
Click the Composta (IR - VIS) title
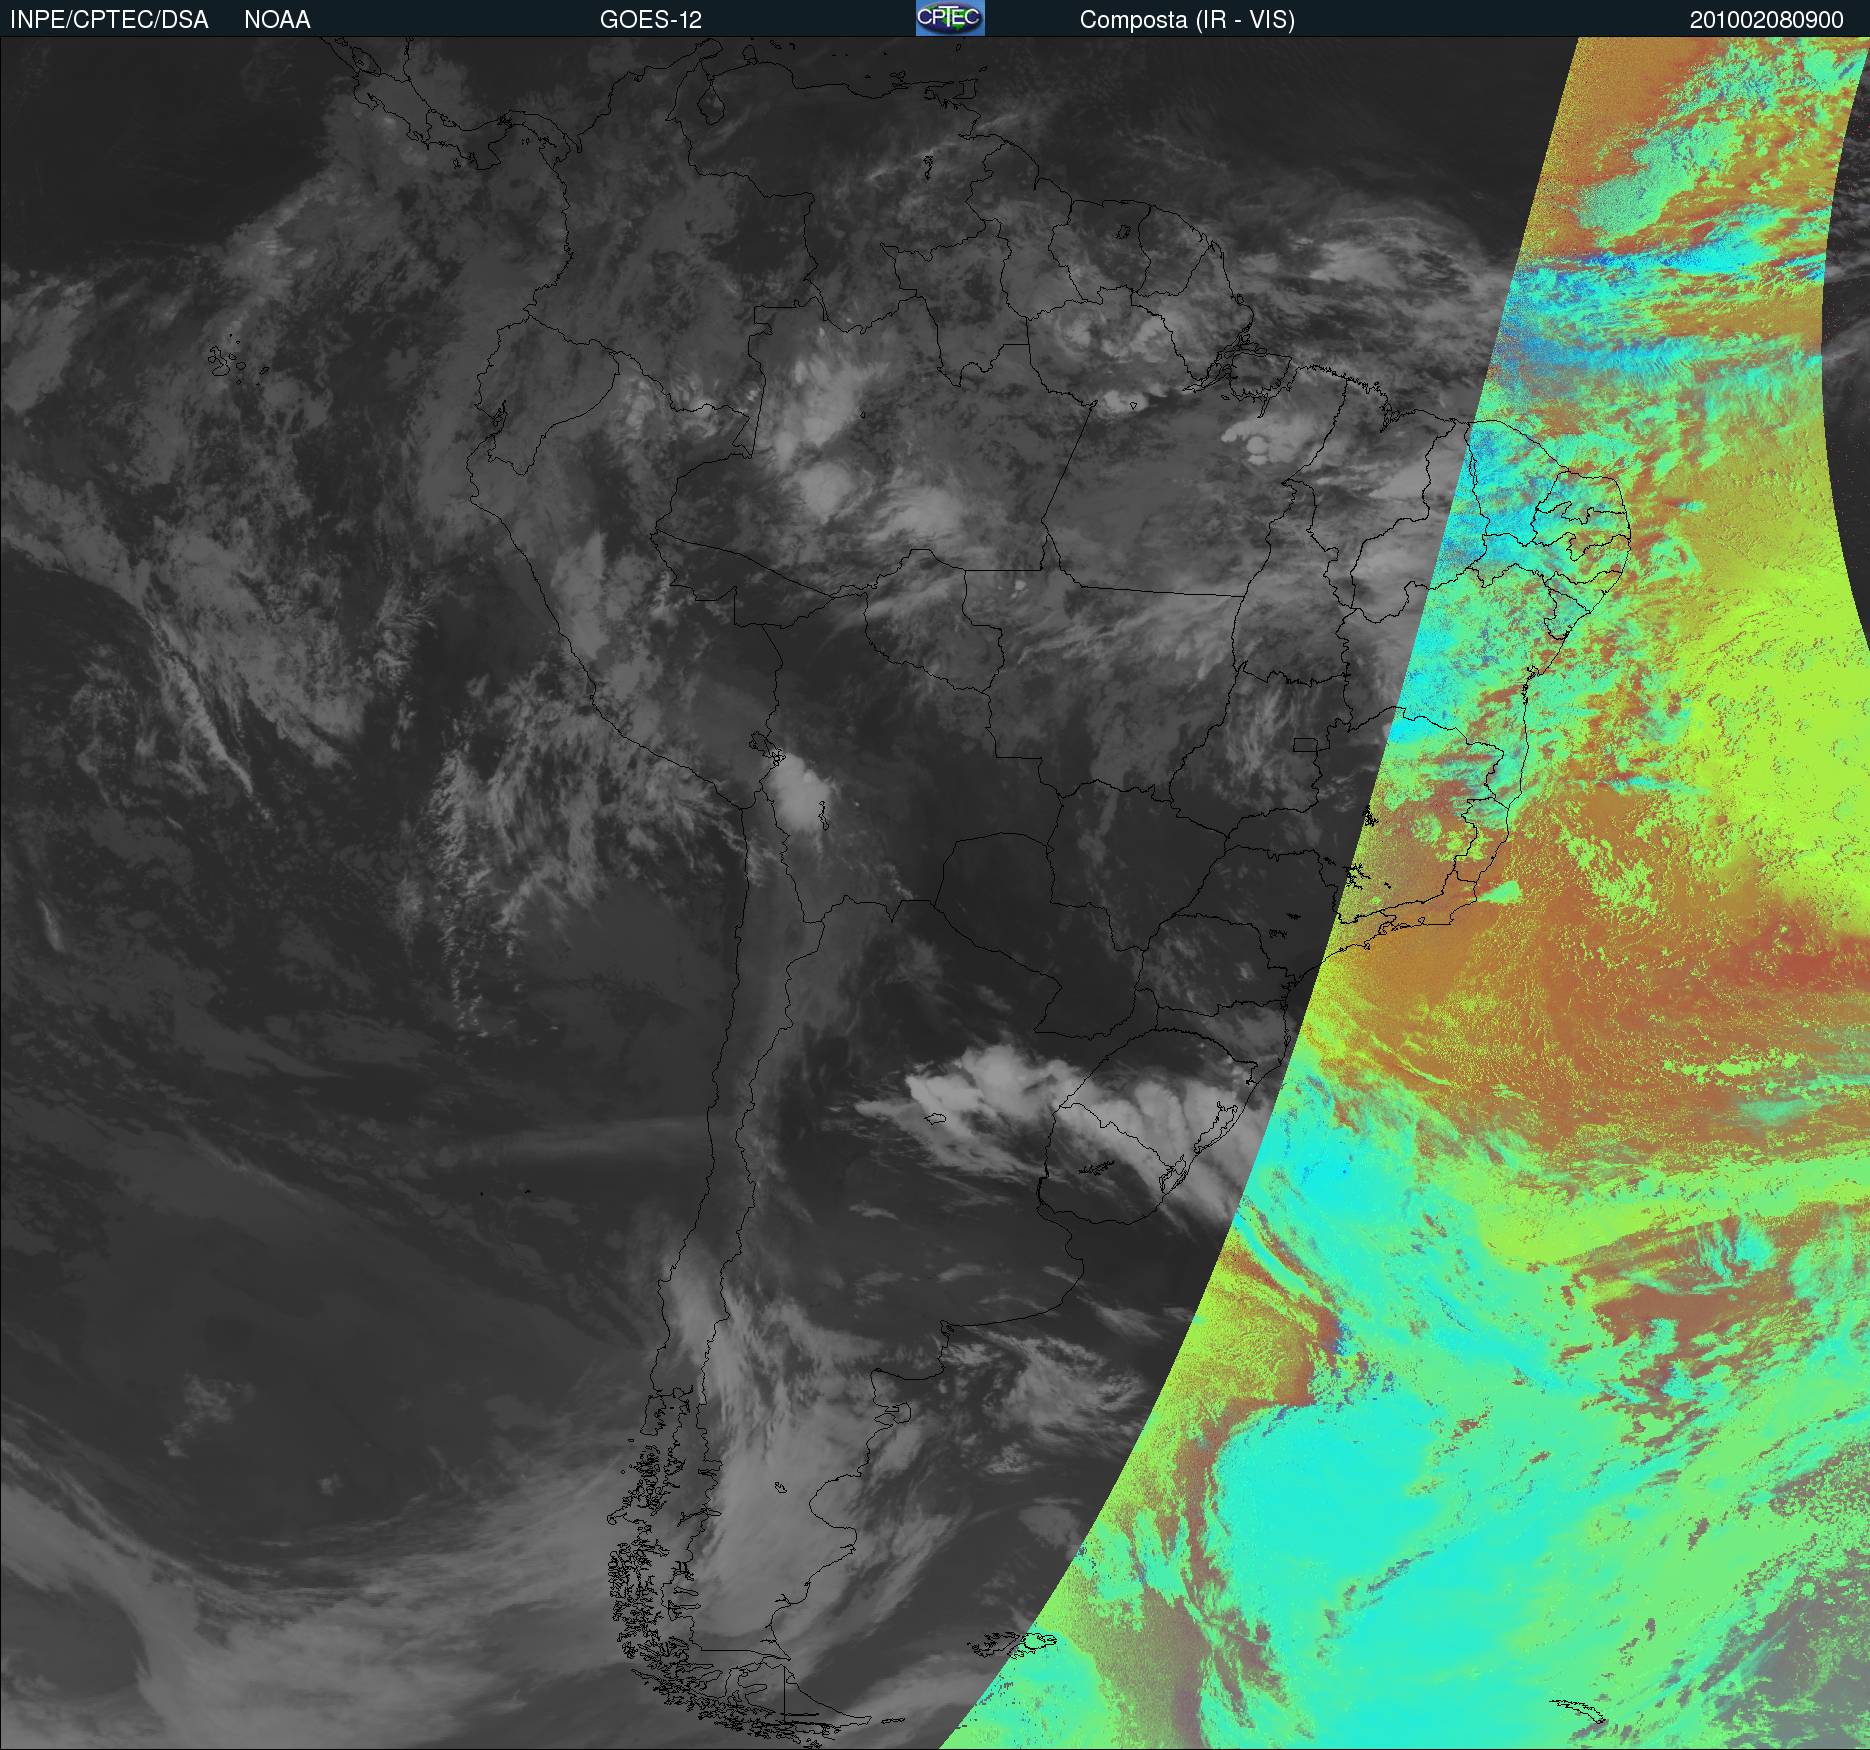click(x=1187, y=20)
